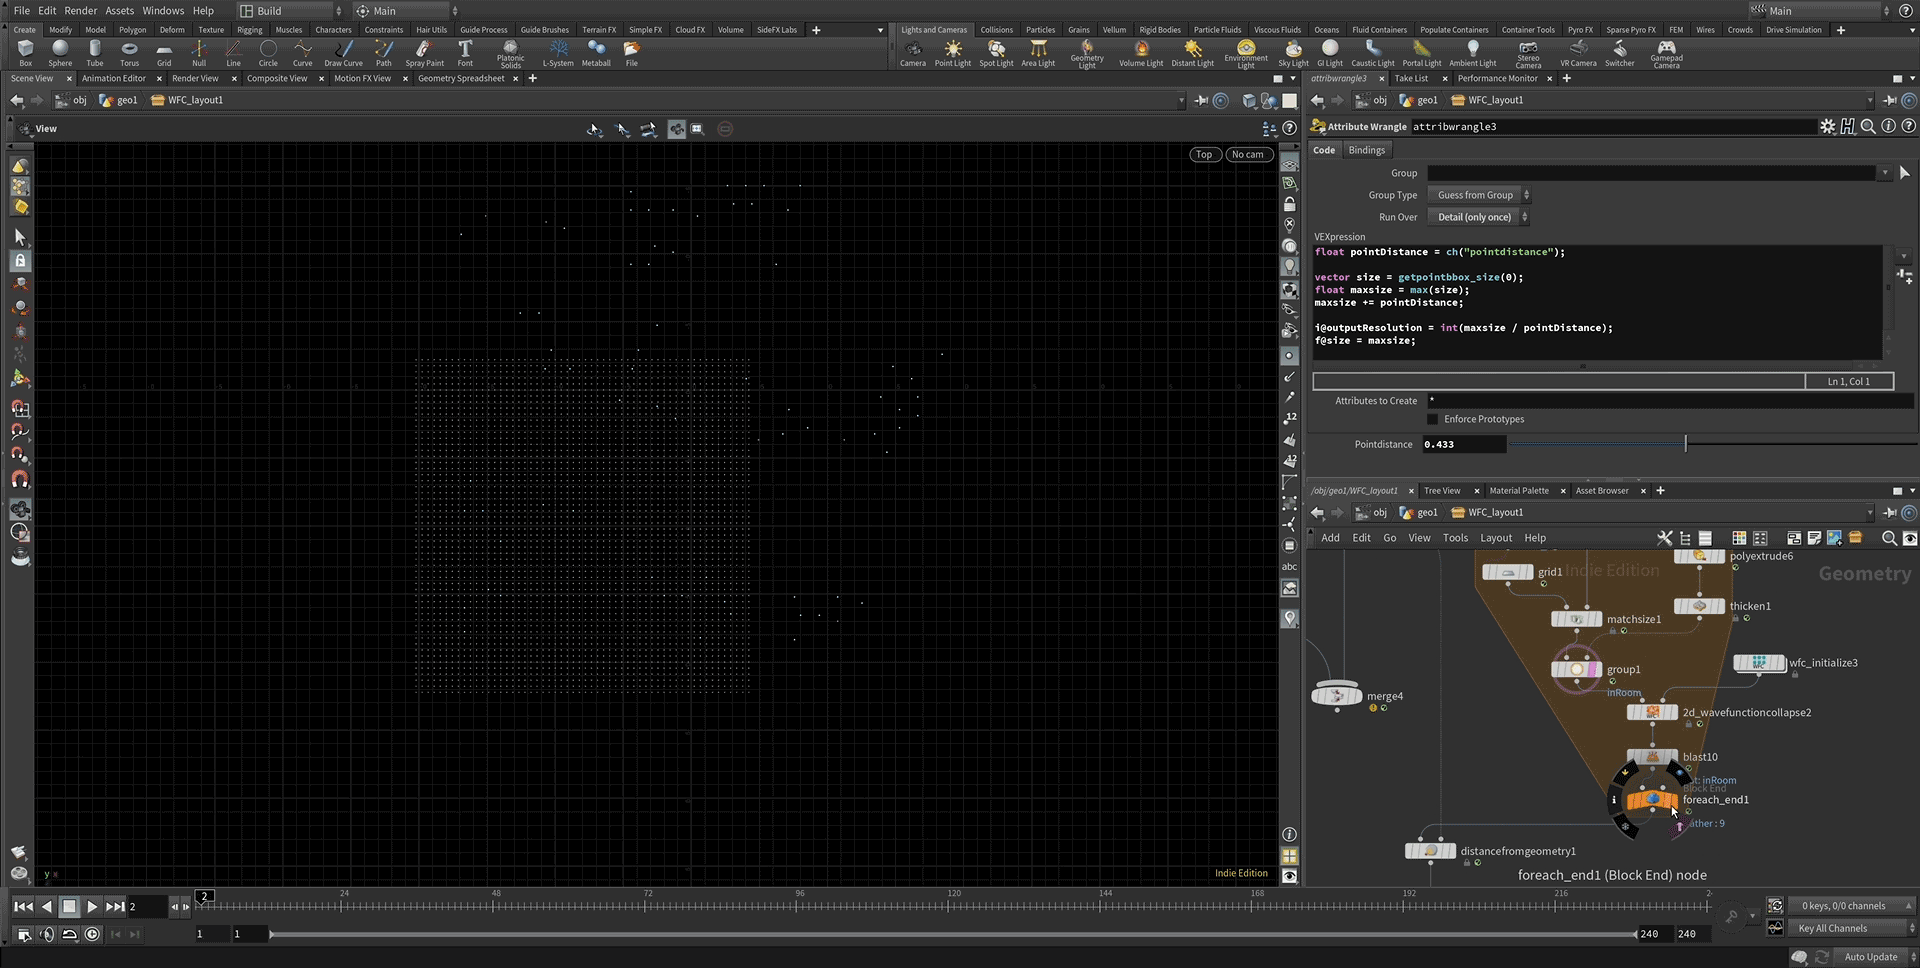This screenshot has height=968, width=1920.
Task: Add a Sky Light from the shelf
Action: [x=1293, y=53]
